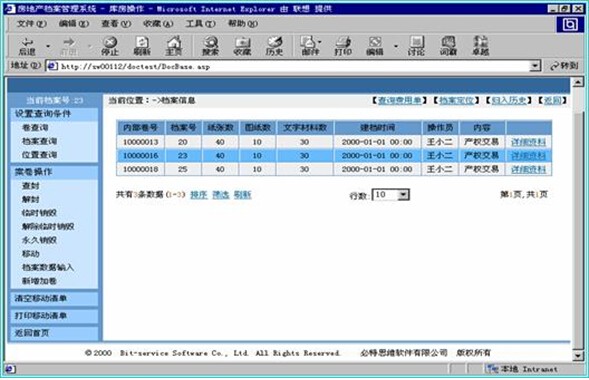Click the dictionary (词霸) toolbar icon
This screenshot has width=589, height=380.
click(x=448, y=46)
